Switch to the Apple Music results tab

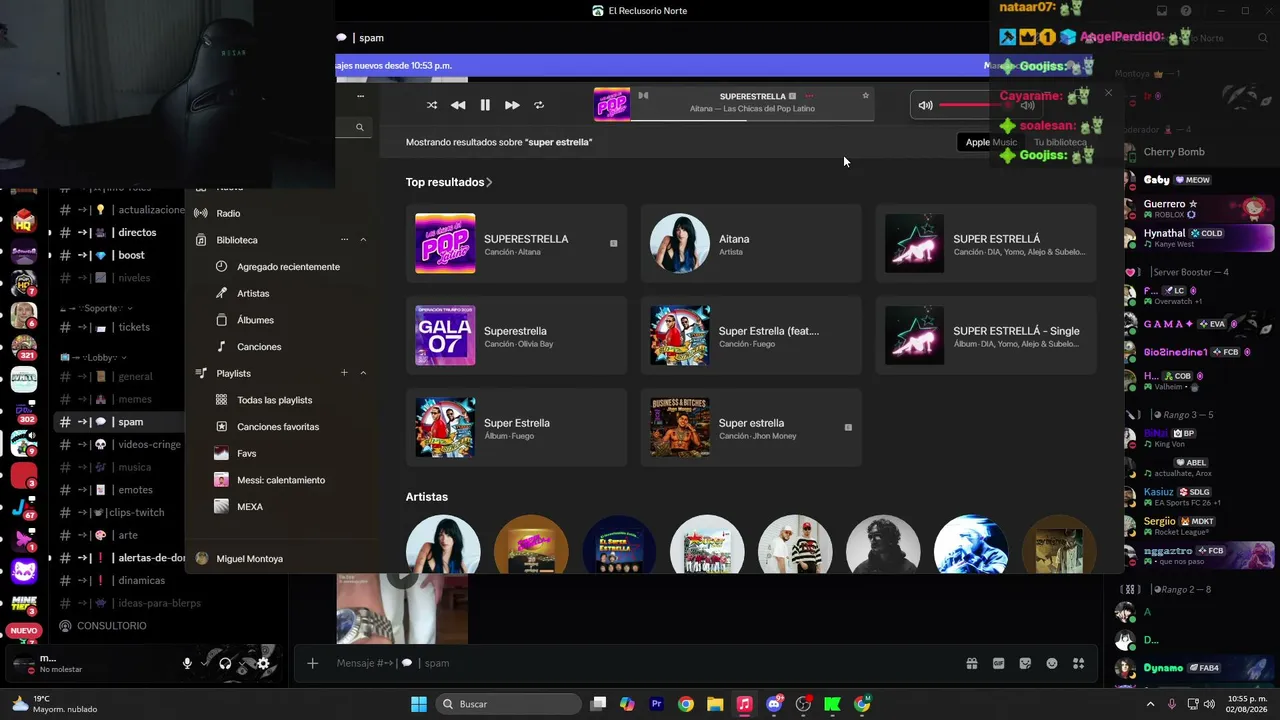coord(991,142)
